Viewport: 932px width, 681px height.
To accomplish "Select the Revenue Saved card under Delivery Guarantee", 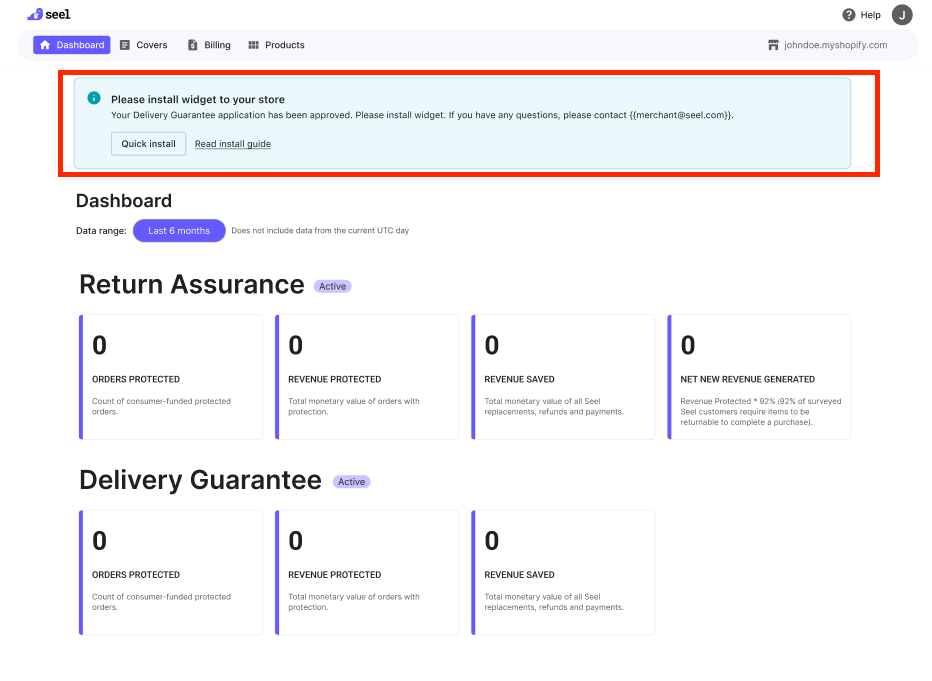I will tap(562, 572).
